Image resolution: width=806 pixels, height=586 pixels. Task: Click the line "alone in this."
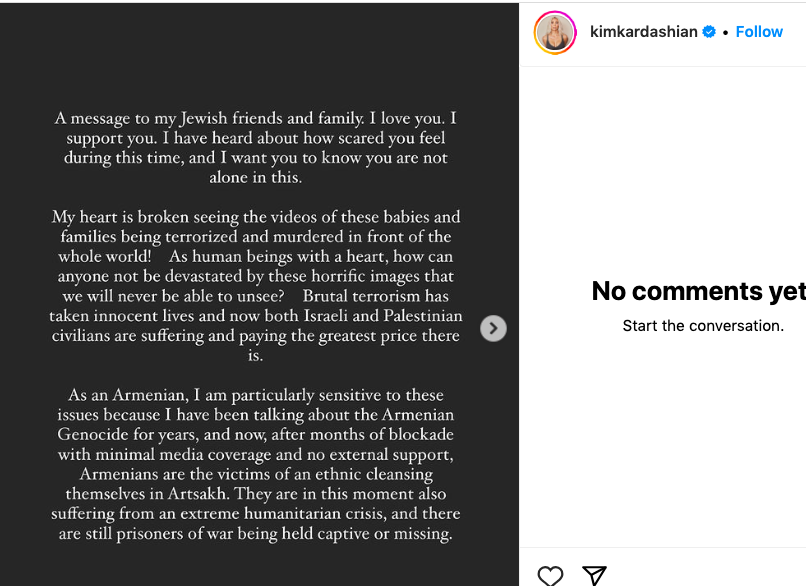point(256,178)
